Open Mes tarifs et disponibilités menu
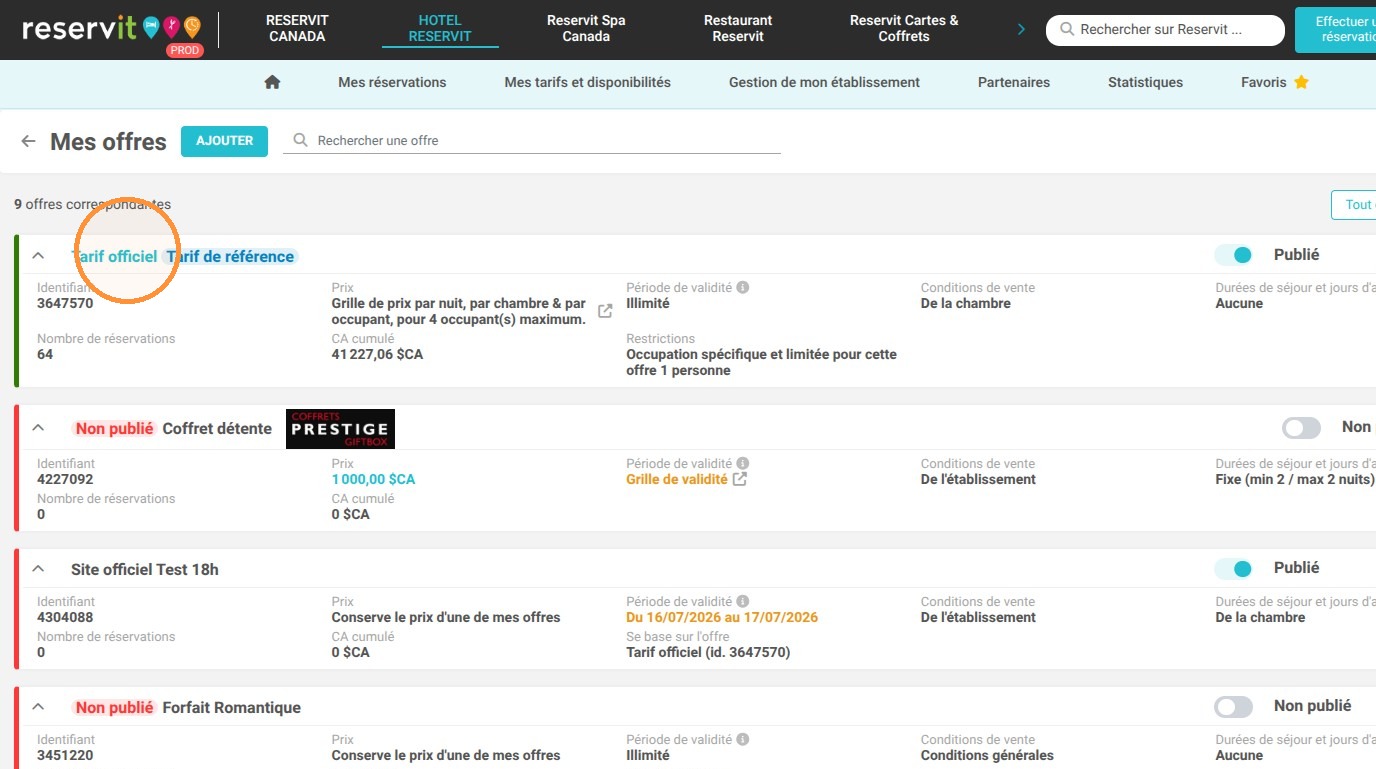This screenshot has width=1376, height=769. click(588, 82)
